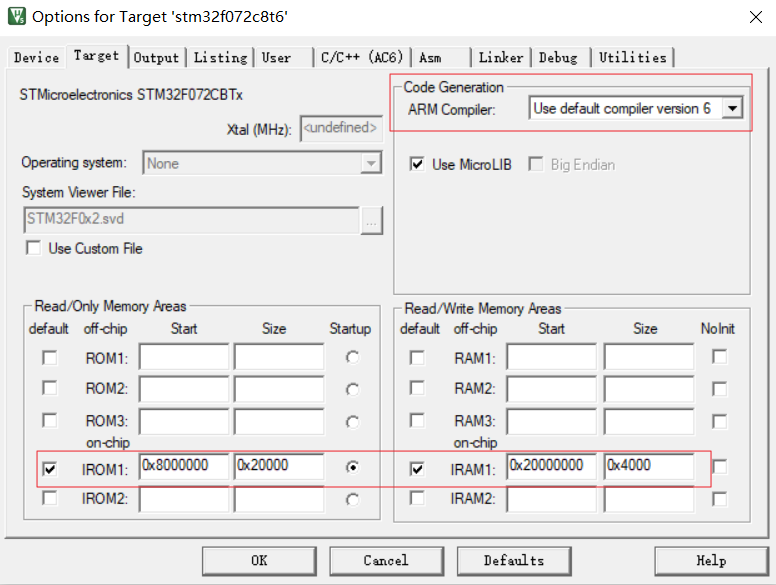Edit the IROM1 Start field 0x8000000
The width and height of the screenshot is (776, 585).
click(184, 466)
